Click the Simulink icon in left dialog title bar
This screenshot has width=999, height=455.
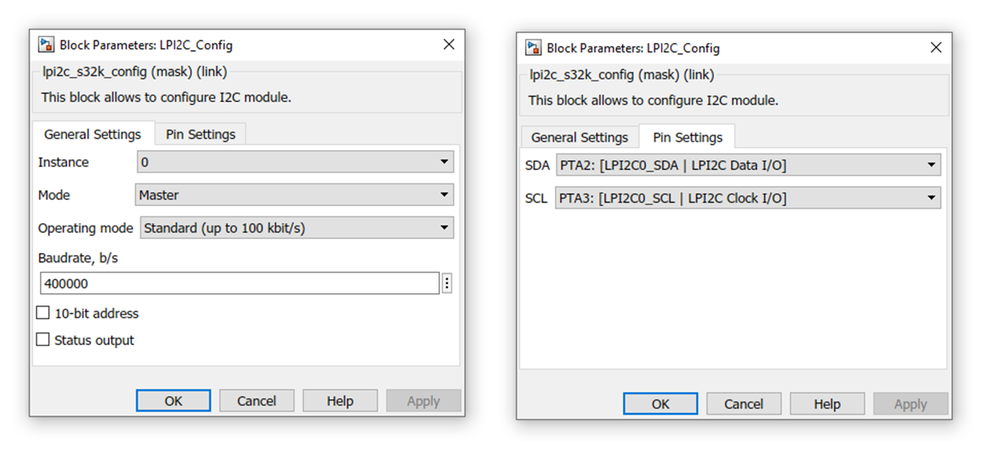click(x=46, y=45)
